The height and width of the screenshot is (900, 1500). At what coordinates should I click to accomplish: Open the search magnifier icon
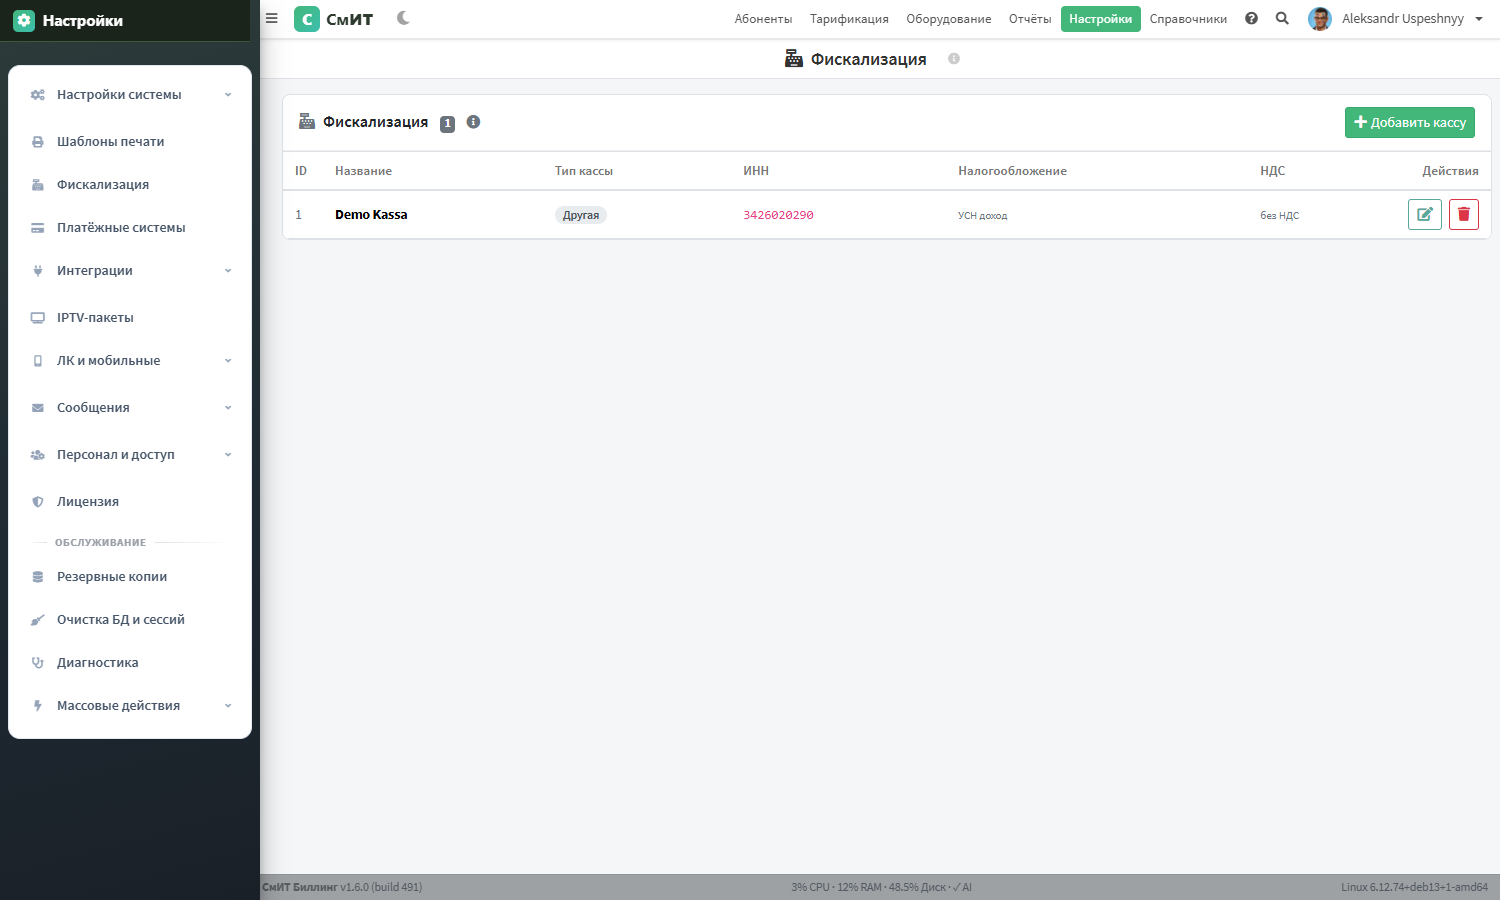tap(1282, 18)
